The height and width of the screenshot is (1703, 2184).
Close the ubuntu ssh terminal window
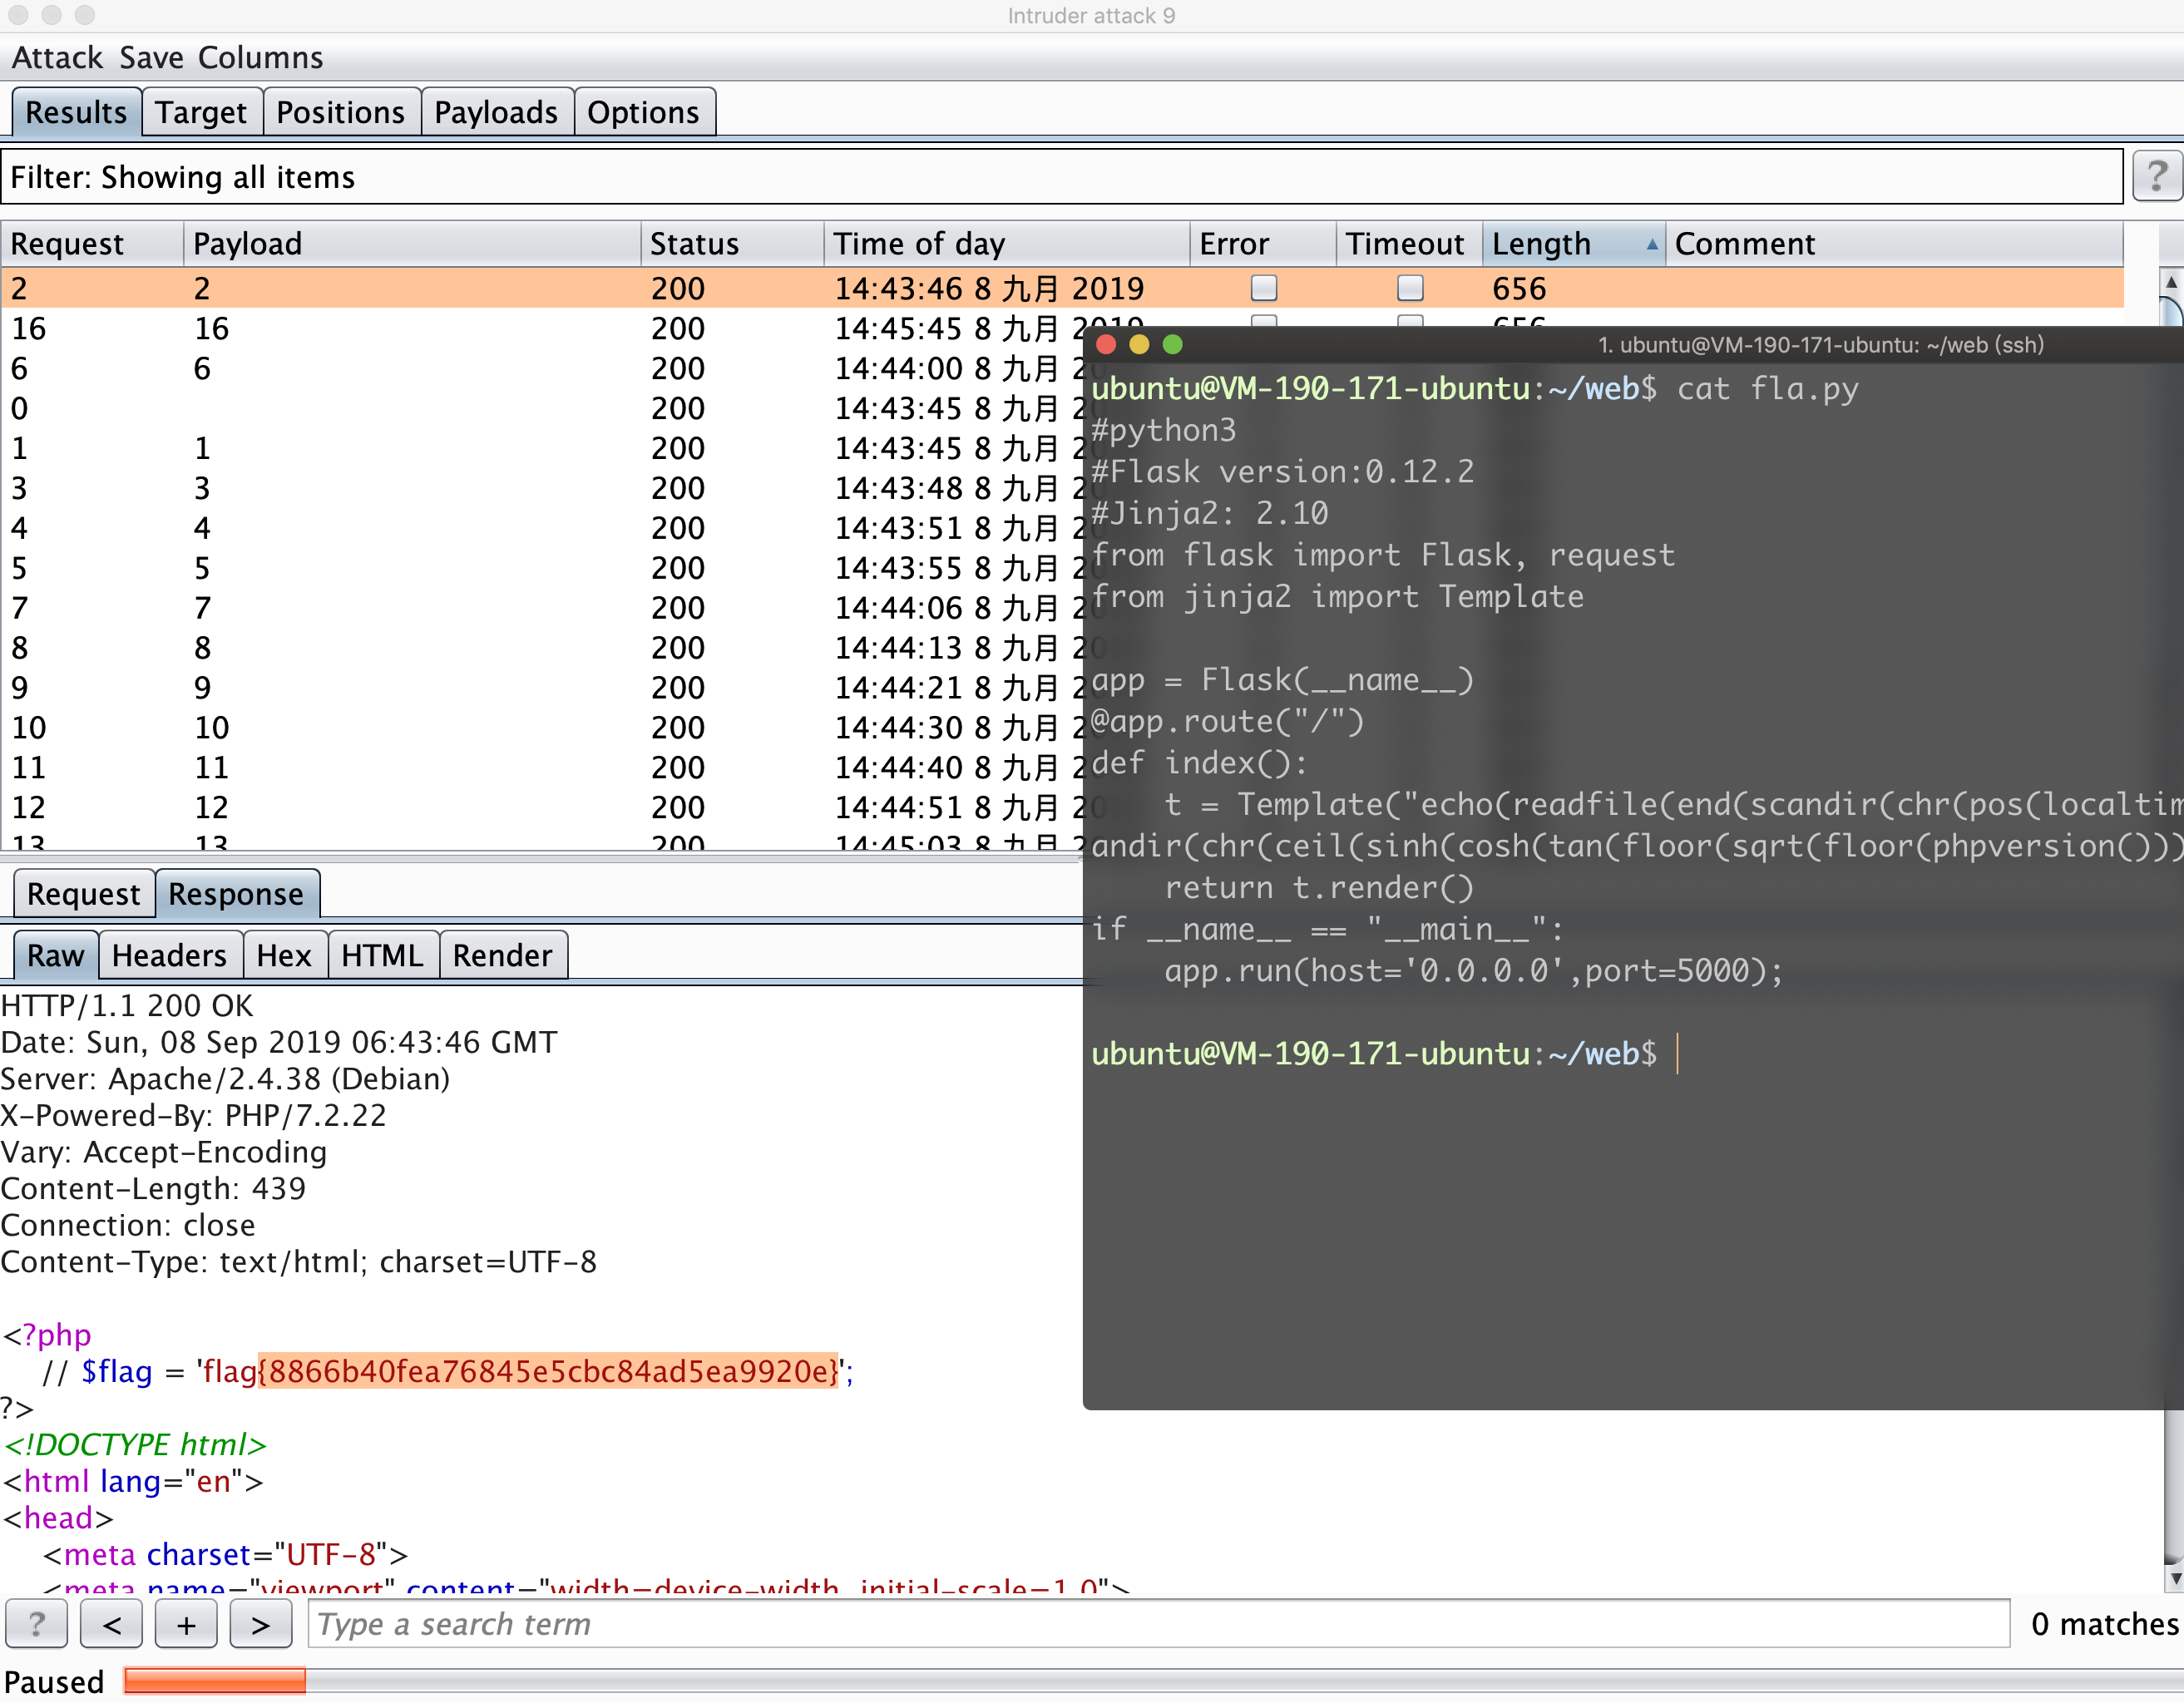pos(1106,344)
